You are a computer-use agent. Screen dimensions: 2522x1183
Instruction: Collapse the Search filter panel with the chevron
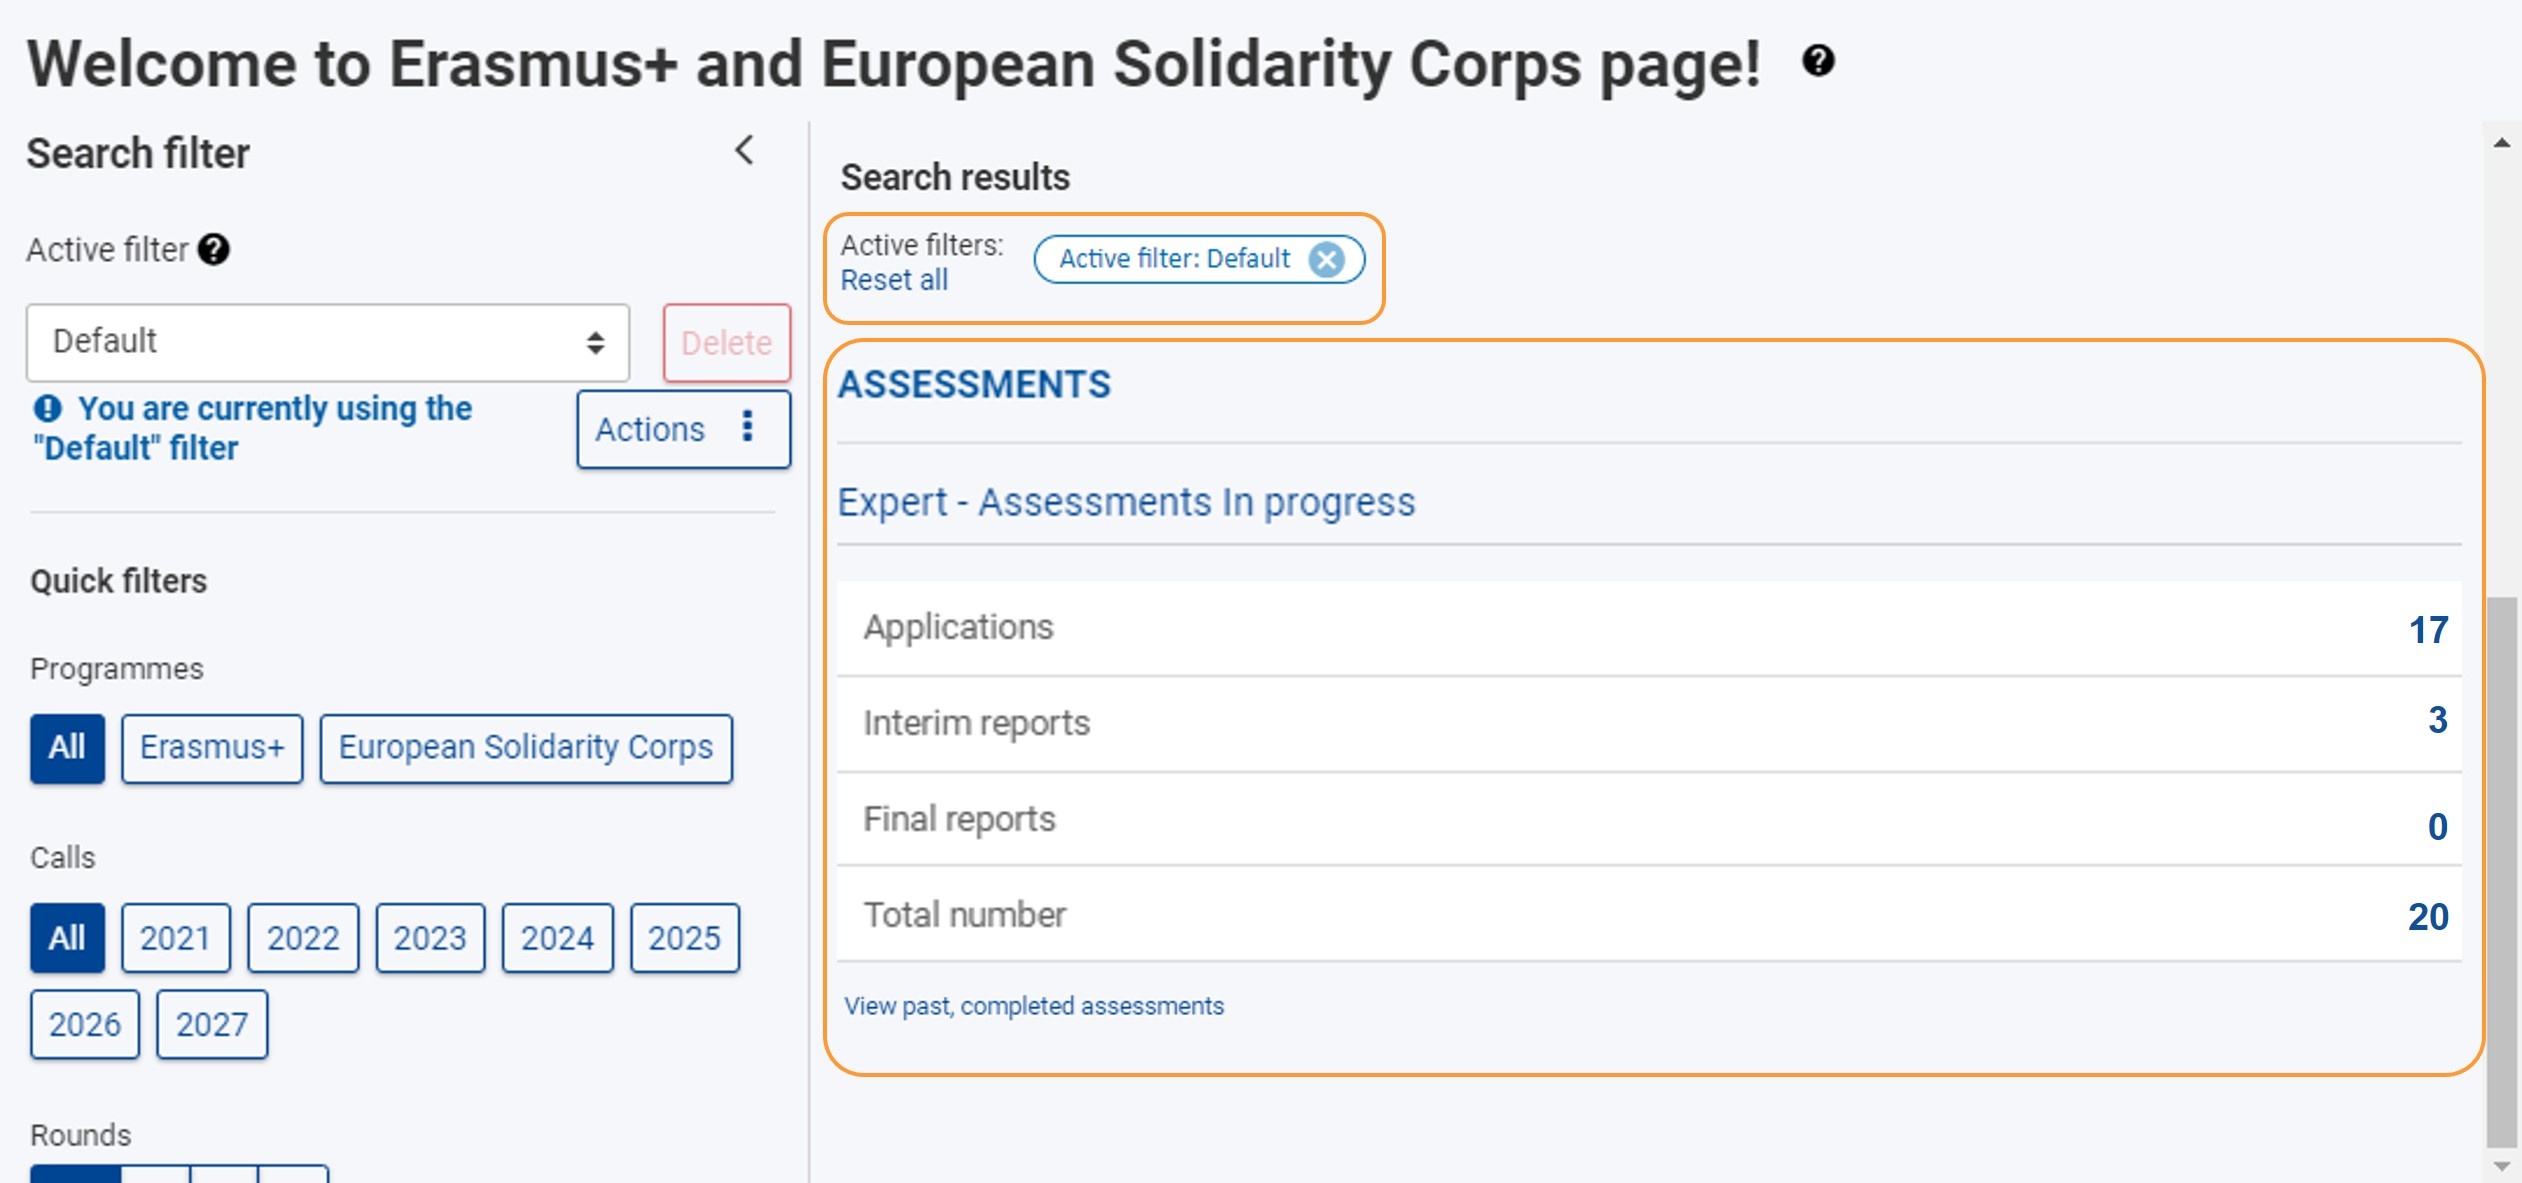(744, 150)
